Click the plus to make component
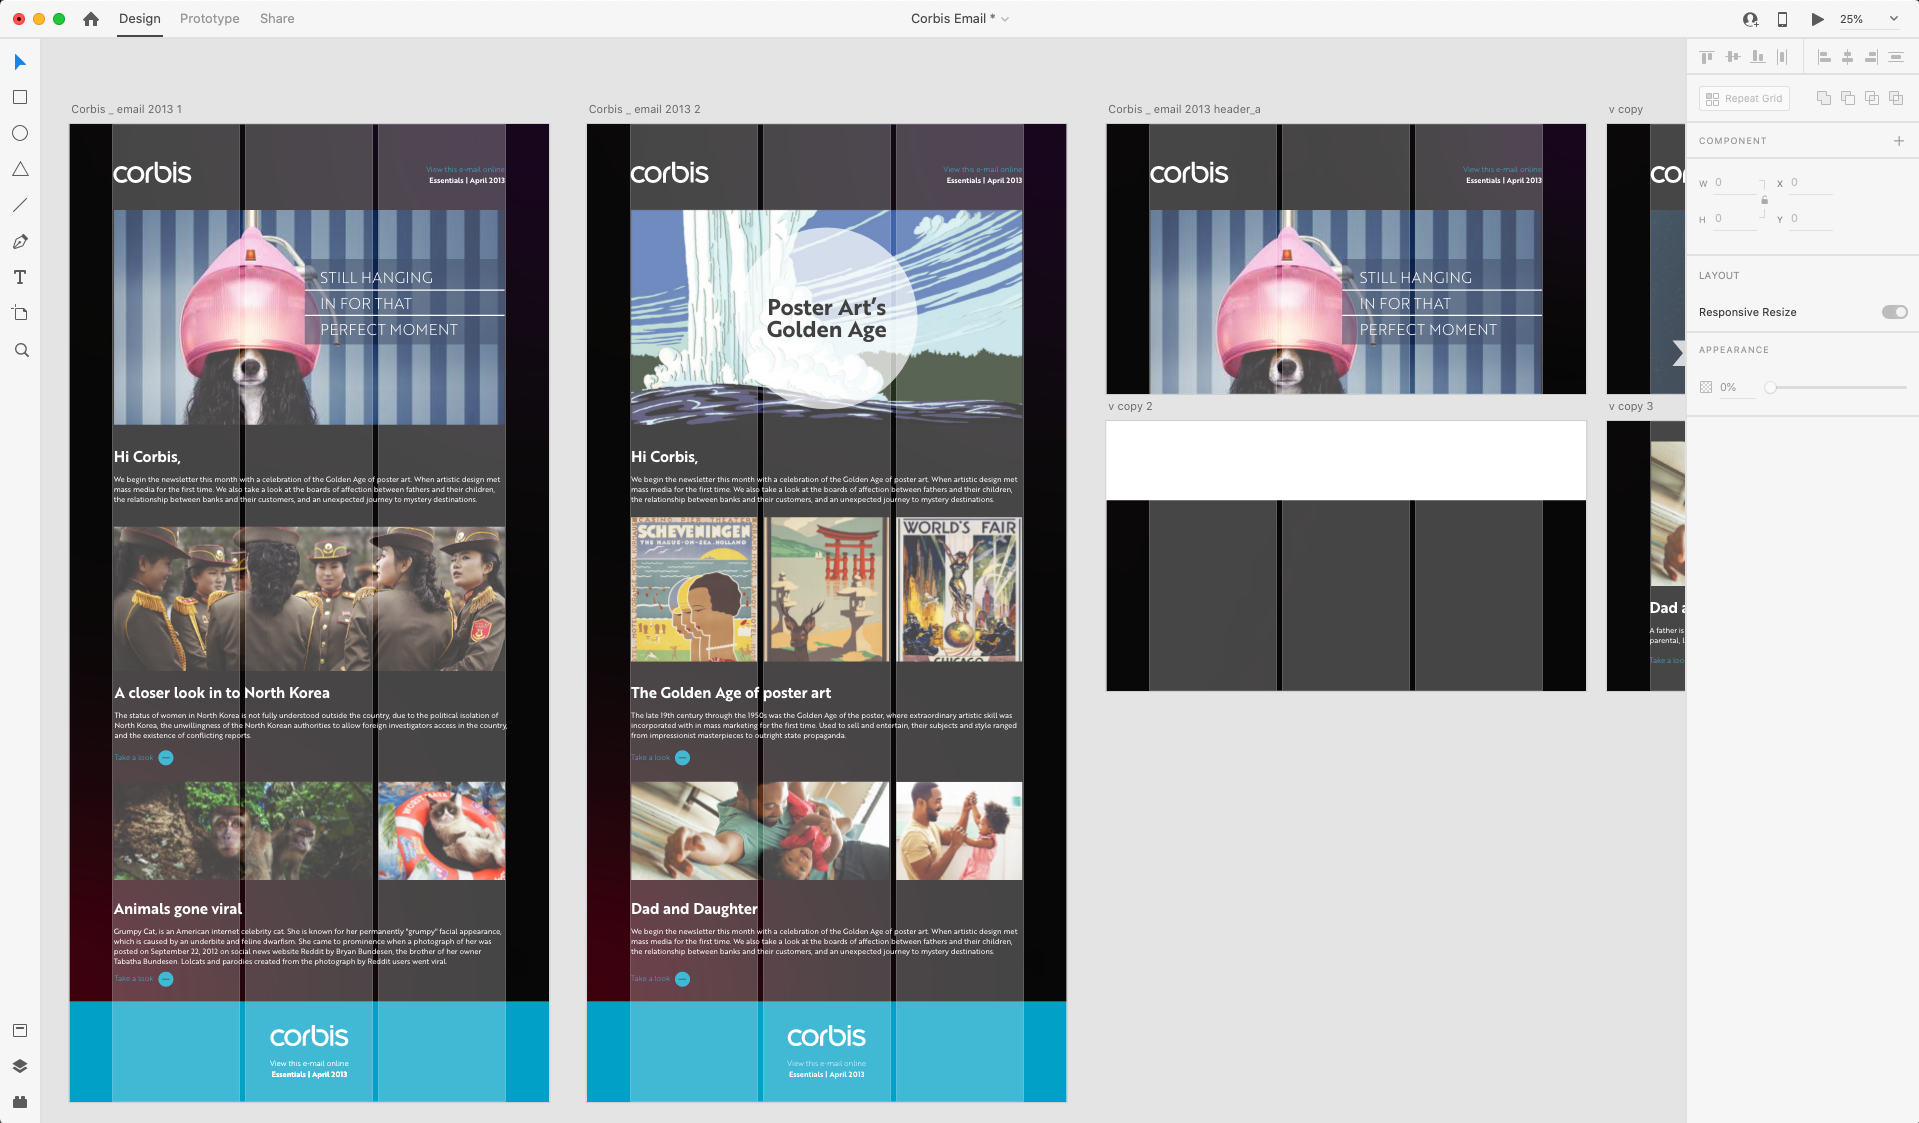This screenshot has width=1919, height=1123. [x=1899, y=141]
